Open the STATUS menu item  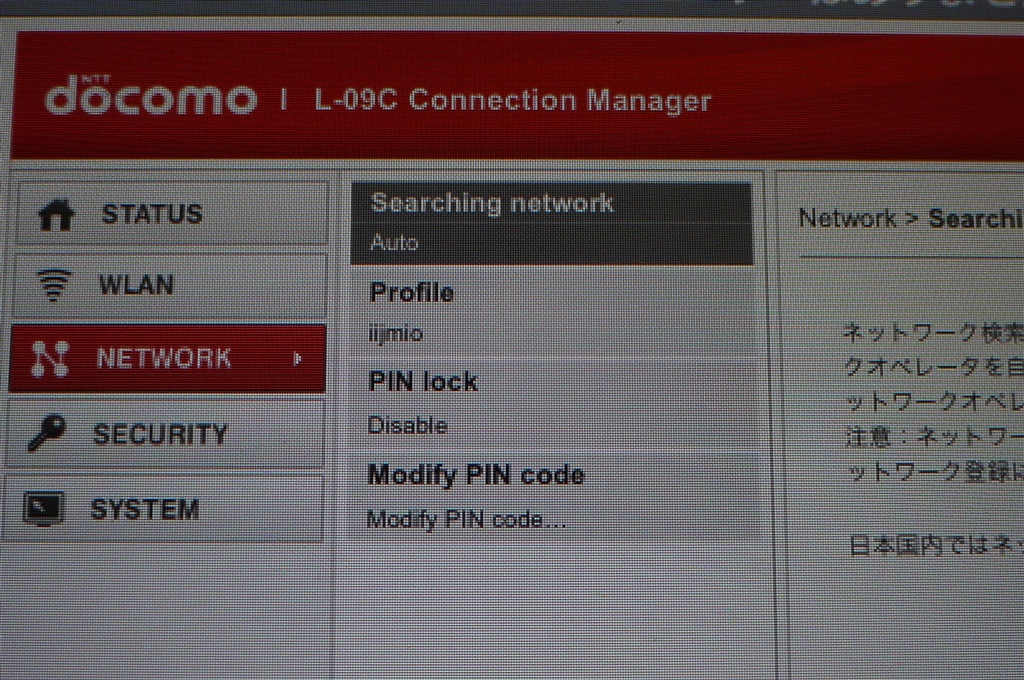[172, 214]
